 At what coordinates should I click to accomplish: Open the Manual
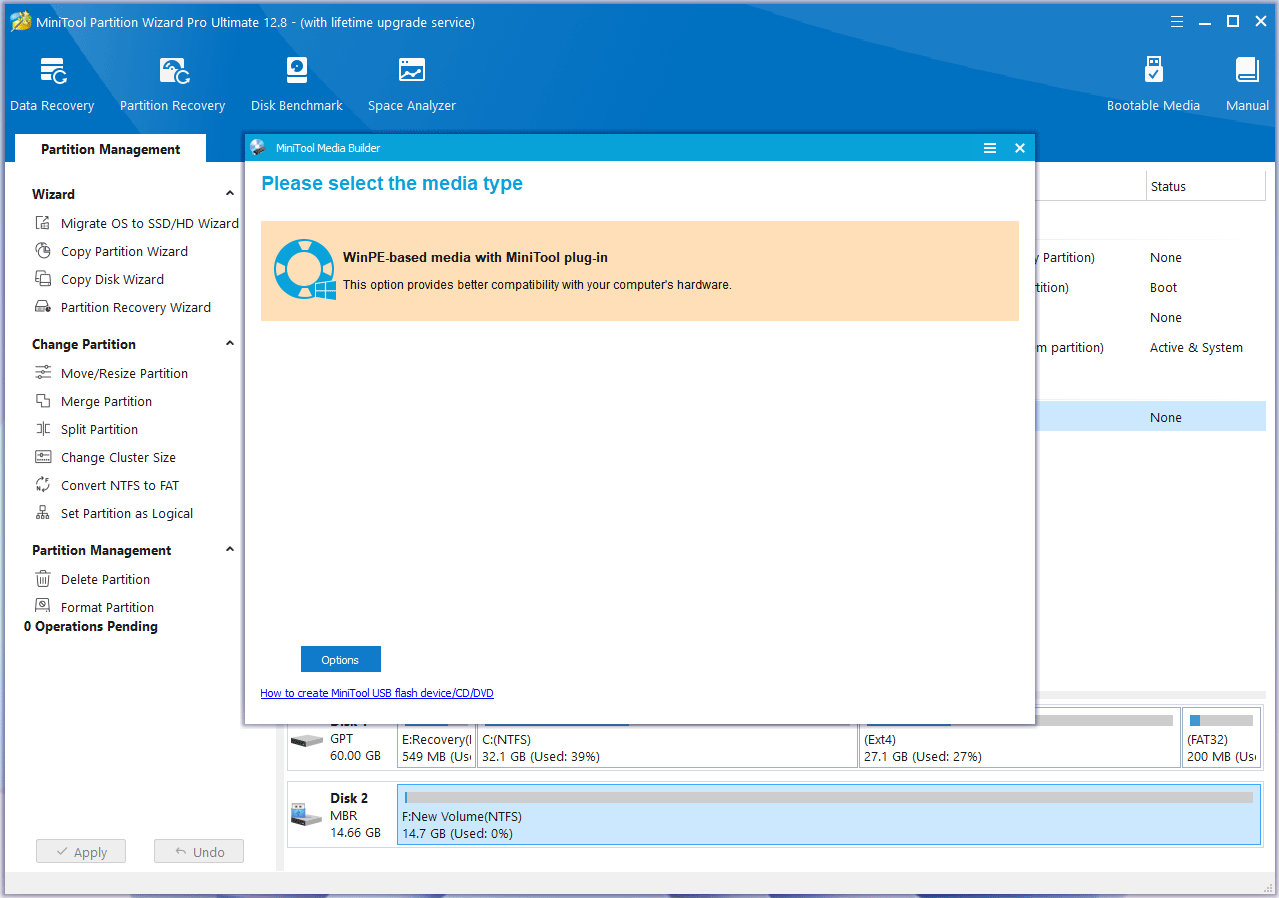[x=1247, y=85]
